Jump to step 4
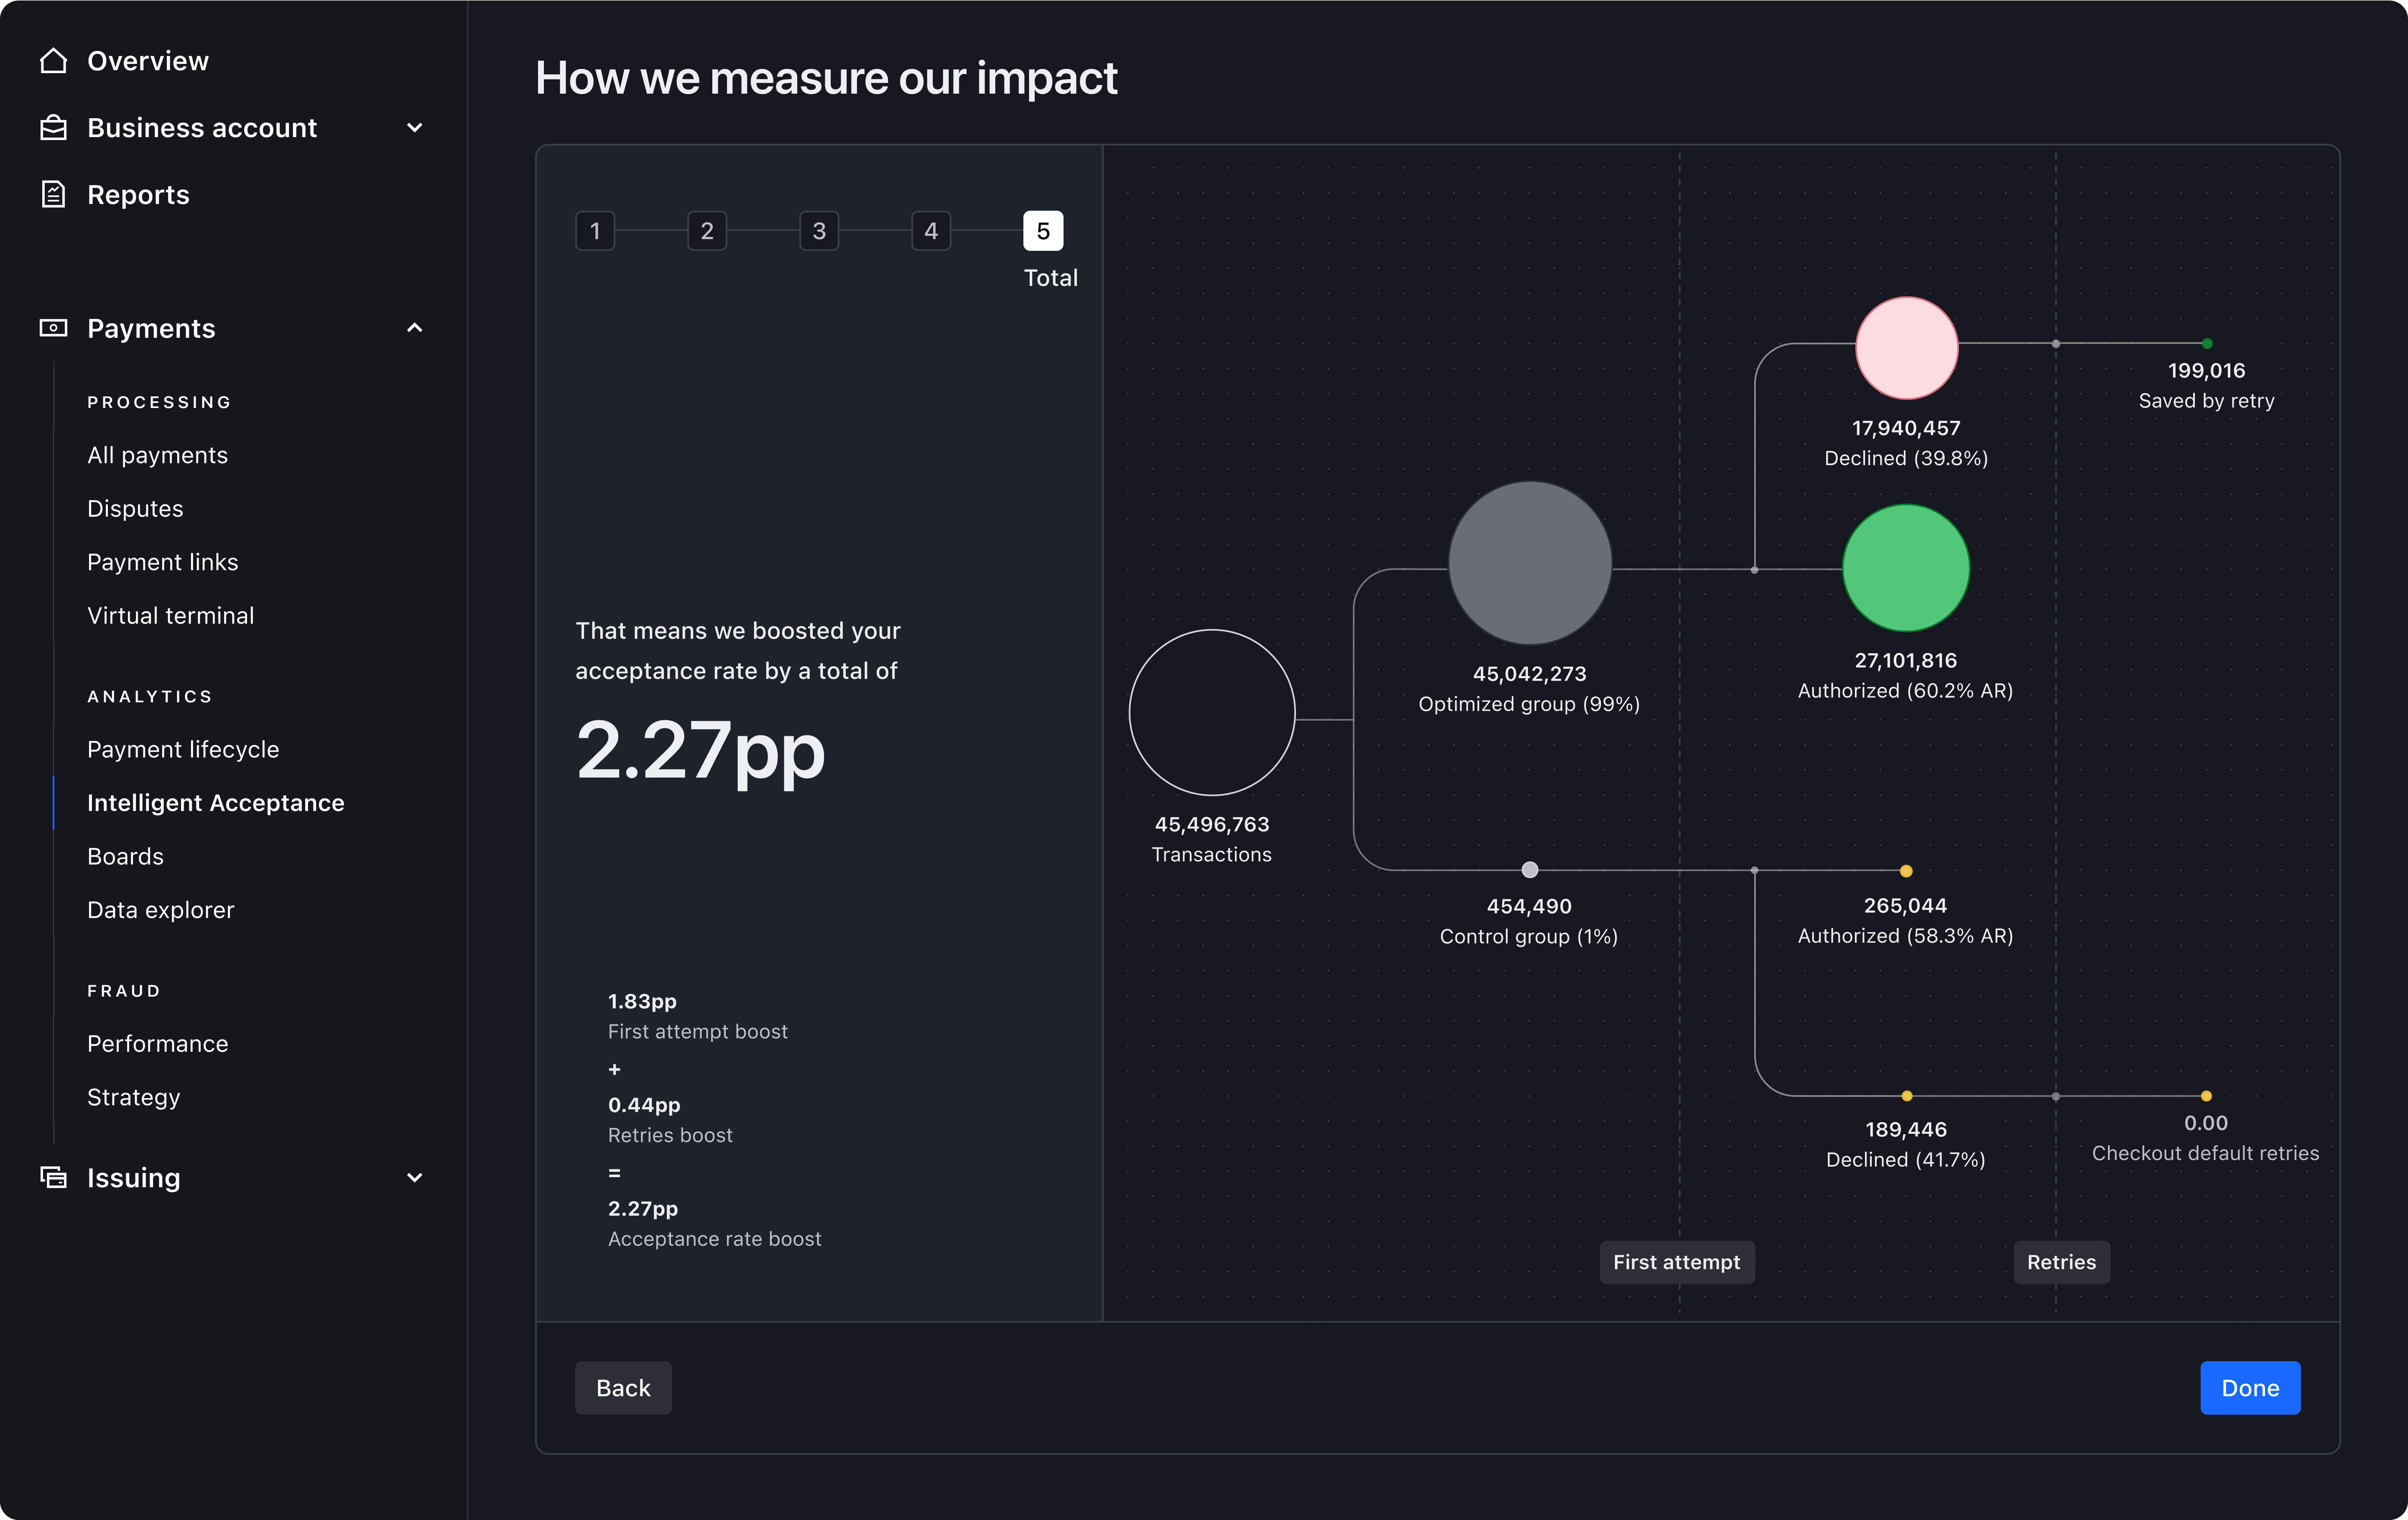Viewport: 2408px width, 1520px height. (931, 231)
